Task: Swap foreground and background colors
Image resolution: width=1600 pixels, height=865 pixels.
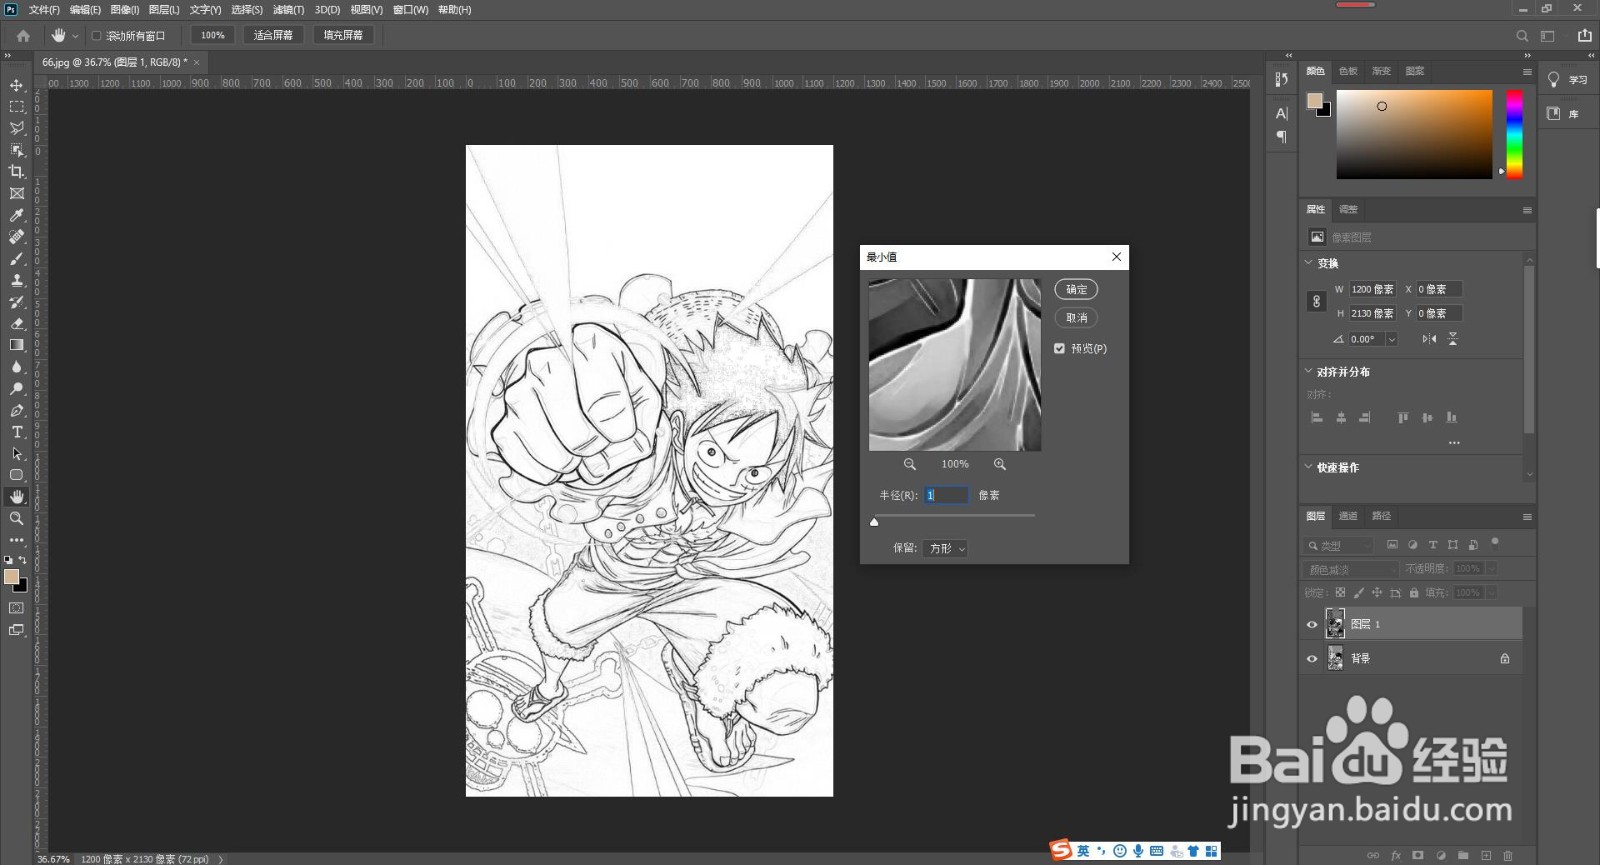Action: click(22, 560)
